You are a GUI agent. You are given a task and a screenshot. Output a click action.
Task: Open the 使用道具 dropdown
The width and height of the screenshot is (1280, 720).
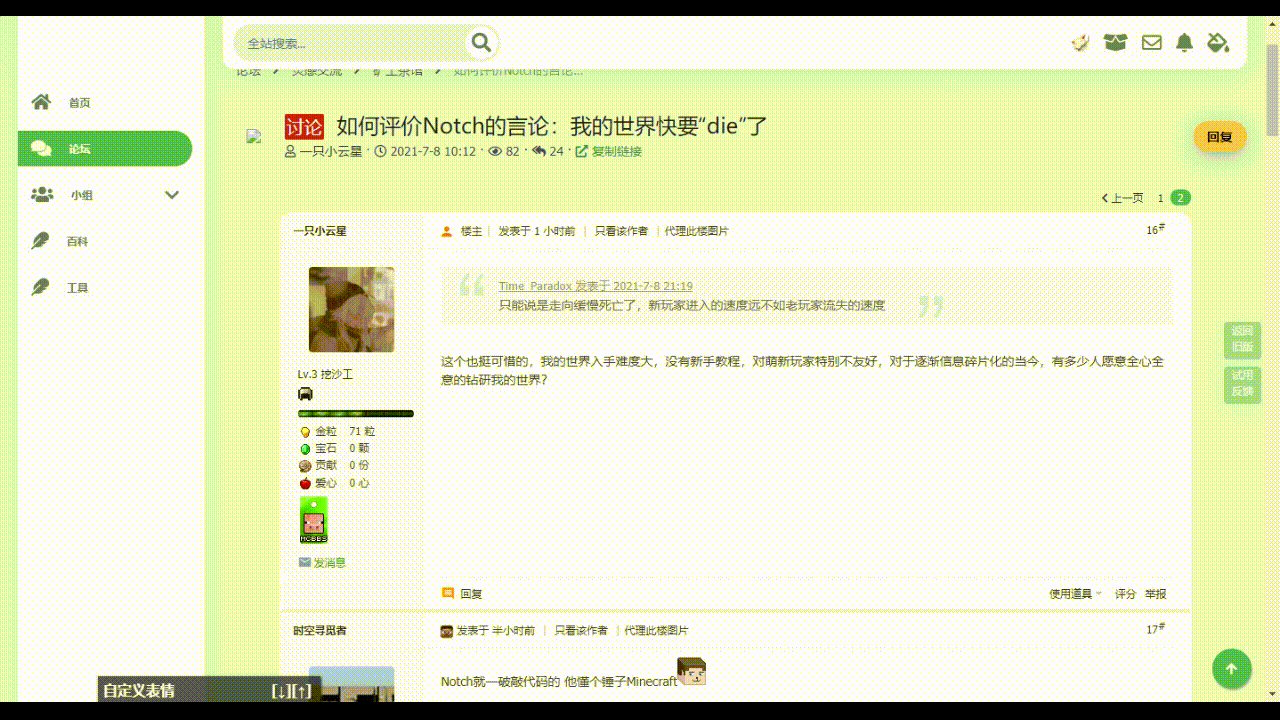pyautogui.click(x=1075, y=594)
